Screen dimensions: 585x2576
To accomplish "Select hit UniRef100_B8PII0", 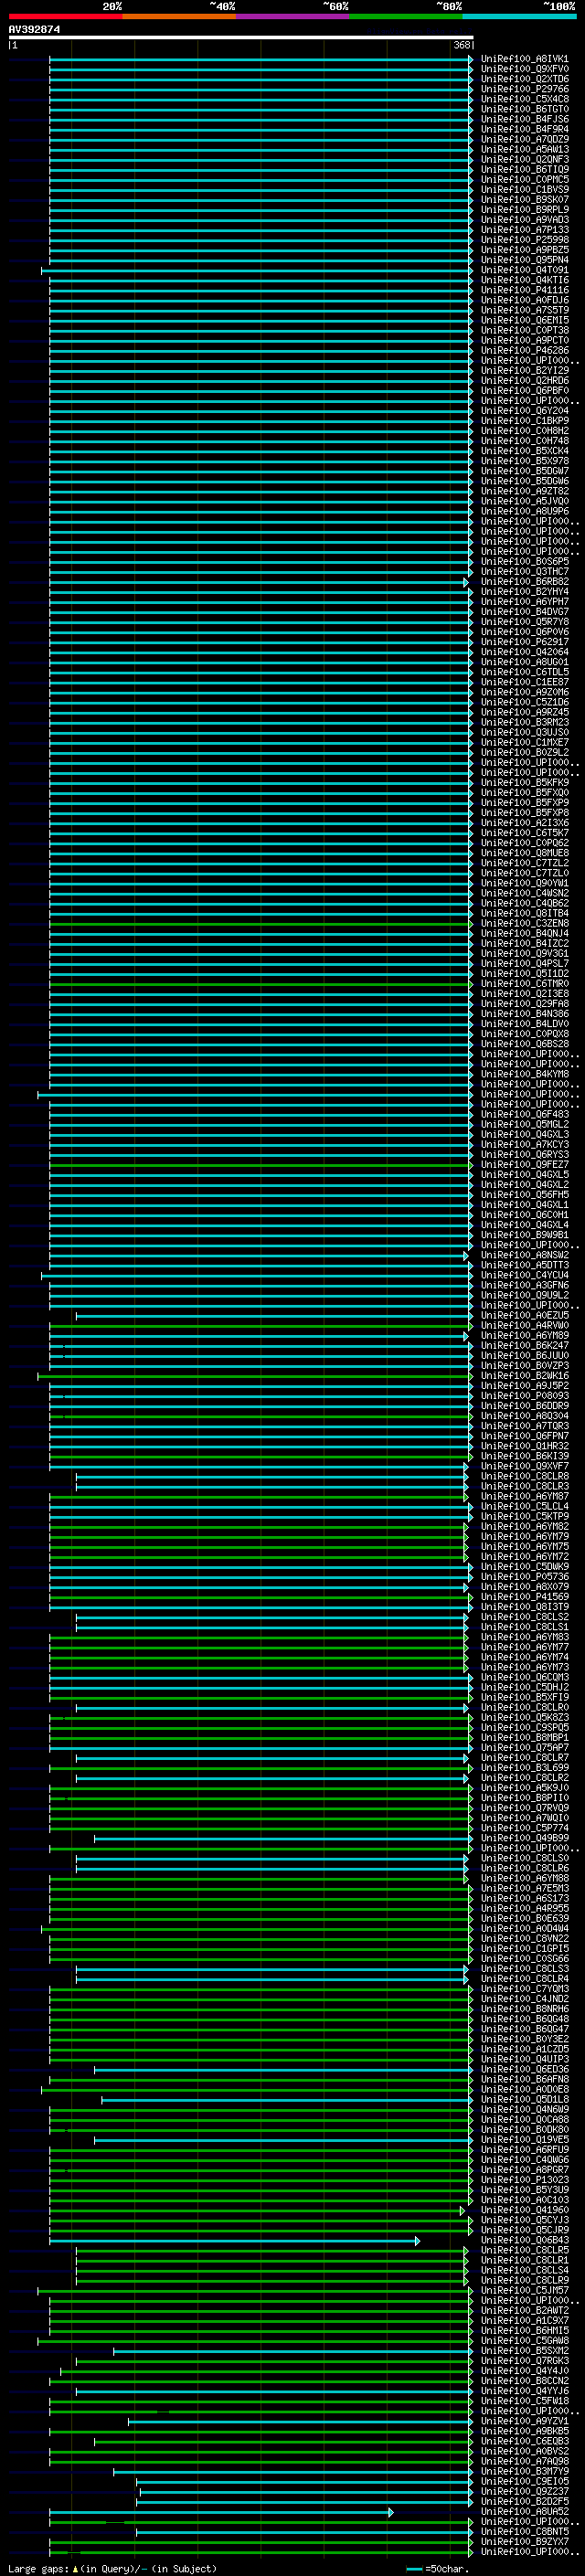I will 524,1798.
